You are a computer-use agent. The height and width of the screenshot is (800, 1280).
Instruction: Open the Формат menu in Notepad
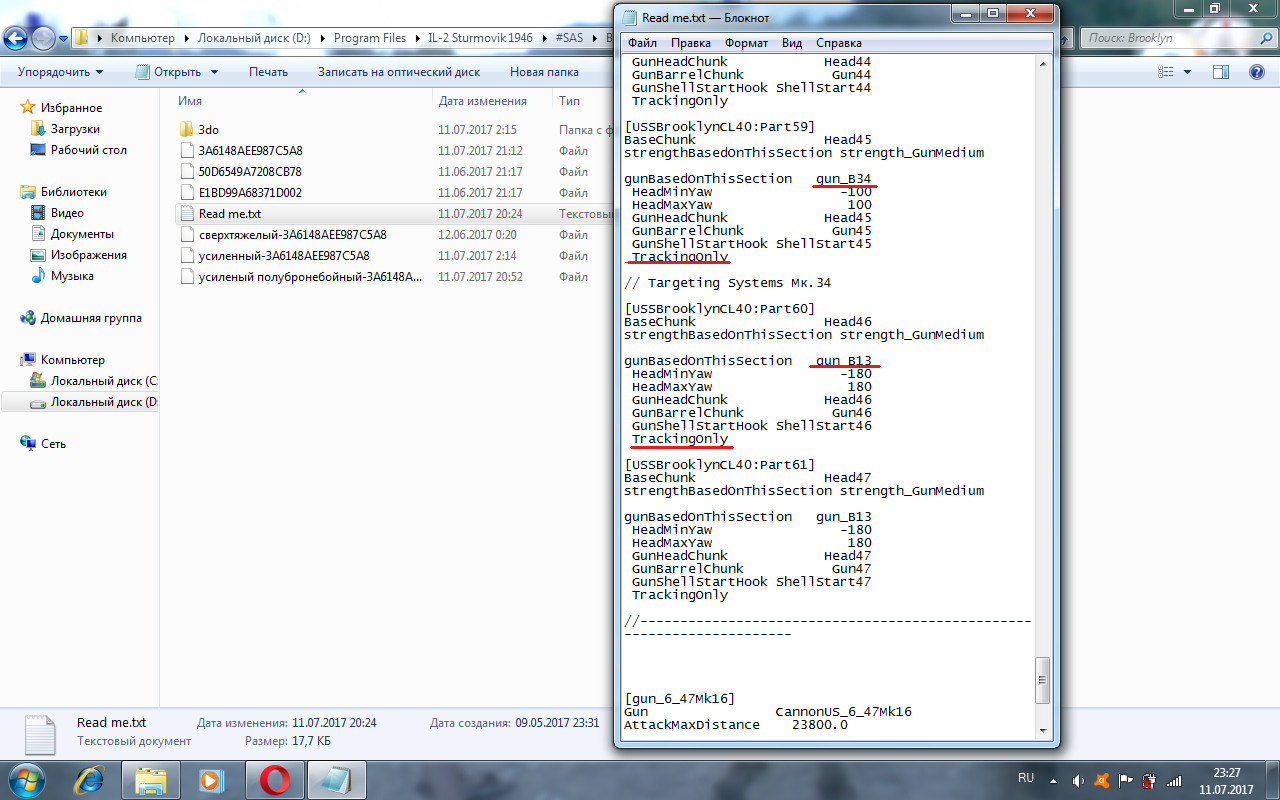point(746,43)
